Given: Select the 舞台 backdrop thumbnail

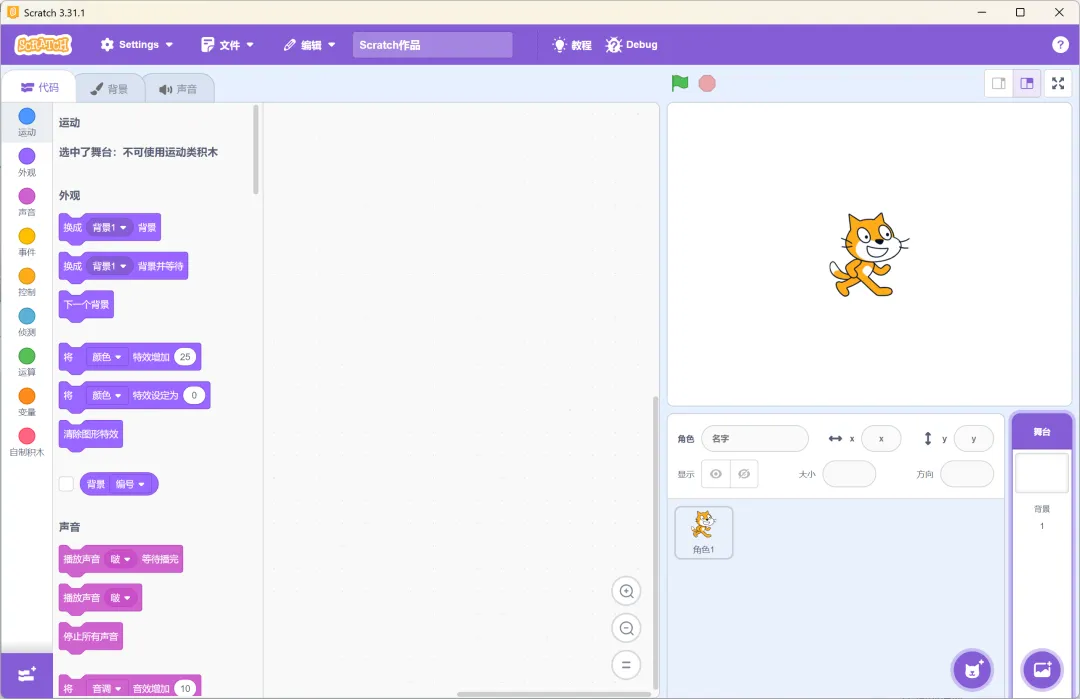Looking at the screenshot, I should pos(1041,474).
